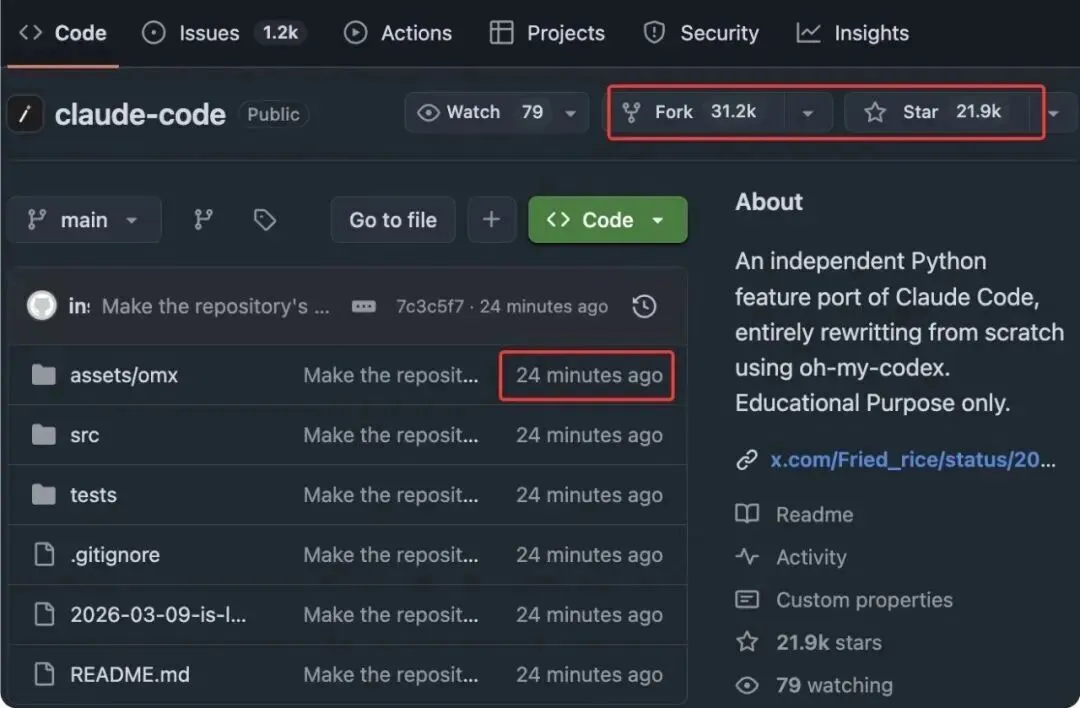The height and width of the screenshot is (708, 1080).
Task: Click the plus add file button
Action: click(491, 220)
